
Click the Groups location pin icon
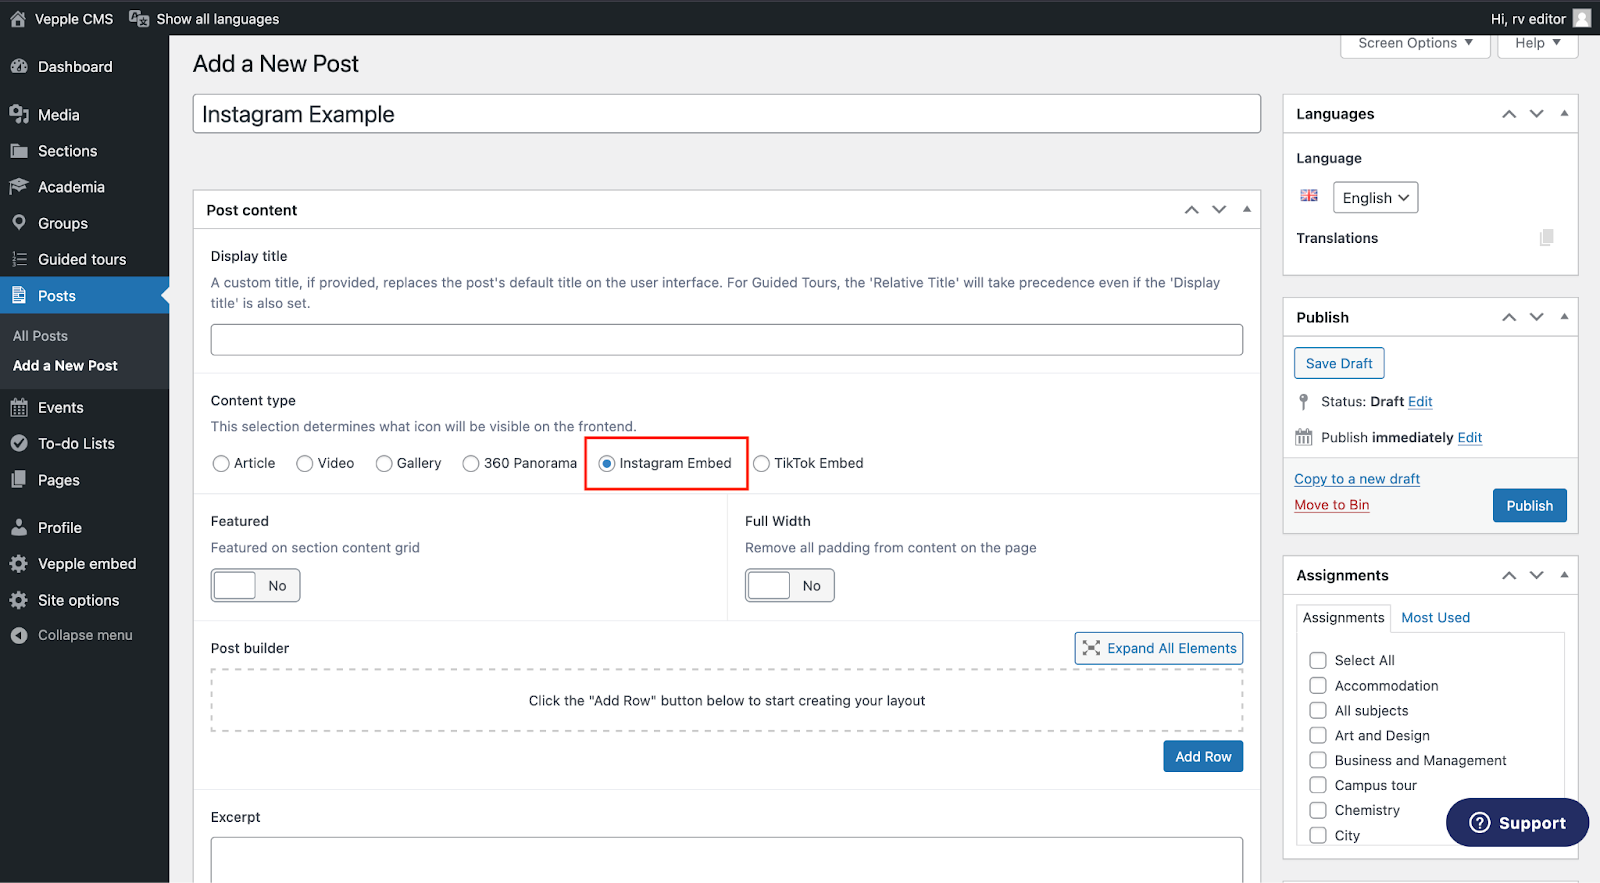click(x=19, y=223)
